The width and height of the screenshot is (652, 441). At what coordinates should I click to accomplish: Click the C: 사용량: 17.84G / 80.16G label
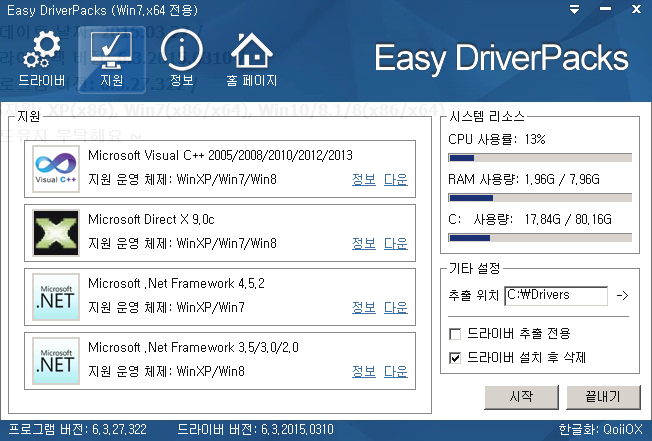(x=530, y=219)
